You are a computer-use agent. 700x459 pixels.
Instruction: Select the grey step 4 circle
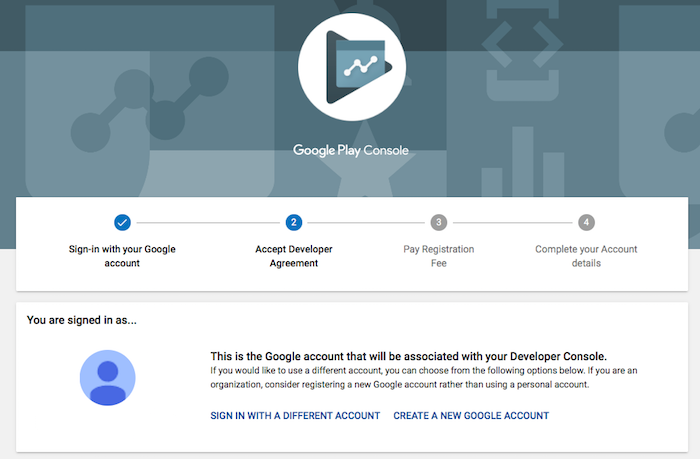(x=586, y=222)
